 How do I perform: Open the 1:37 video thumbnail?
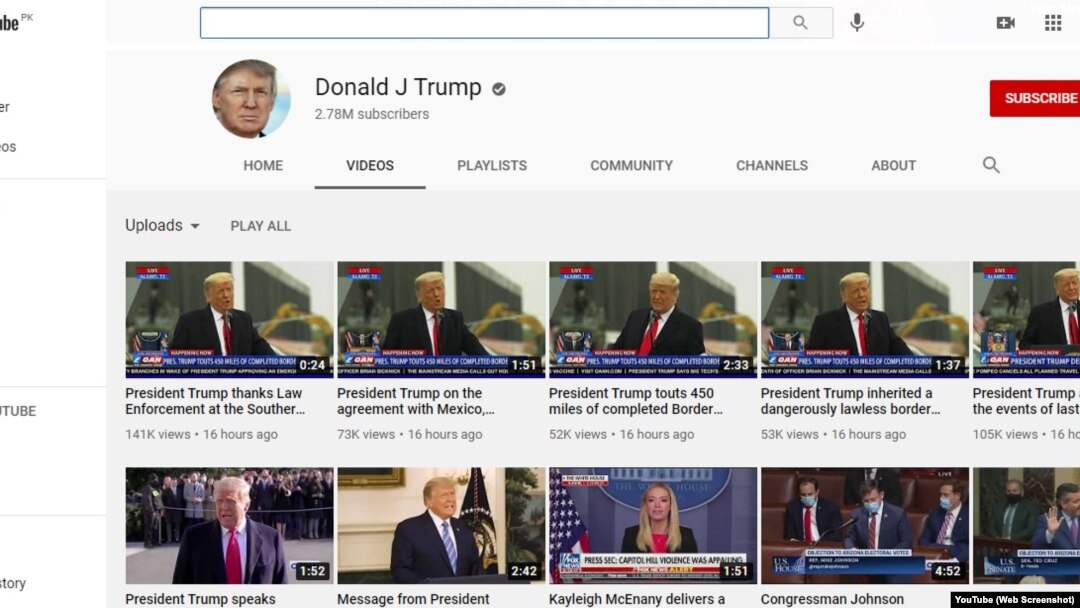pos(864,319)
